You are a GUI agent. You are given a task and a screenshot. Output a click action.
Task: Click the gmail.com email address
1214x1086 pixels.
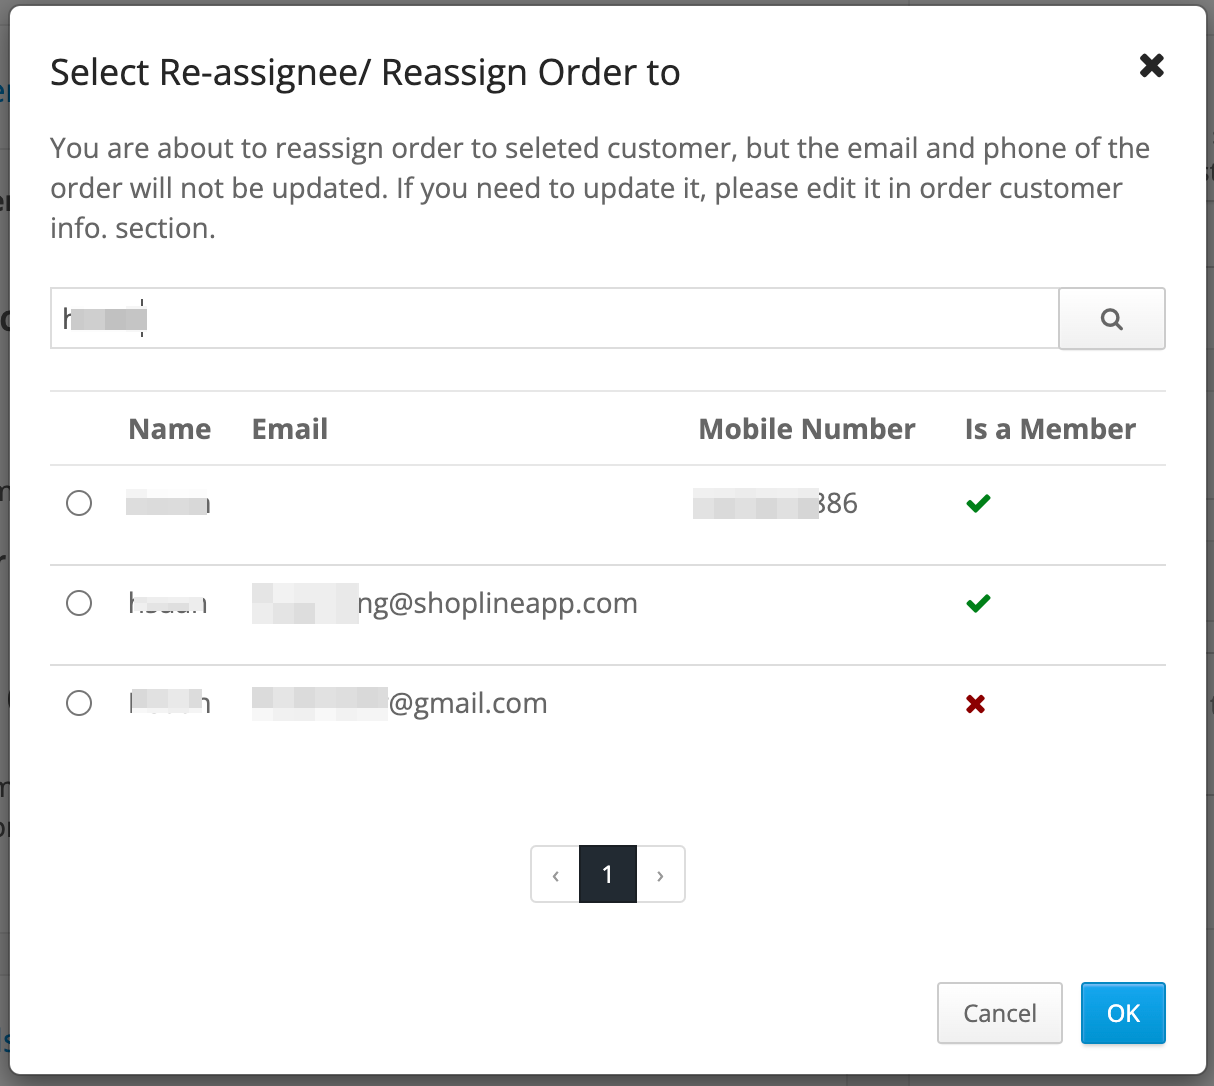click(400, 703)
